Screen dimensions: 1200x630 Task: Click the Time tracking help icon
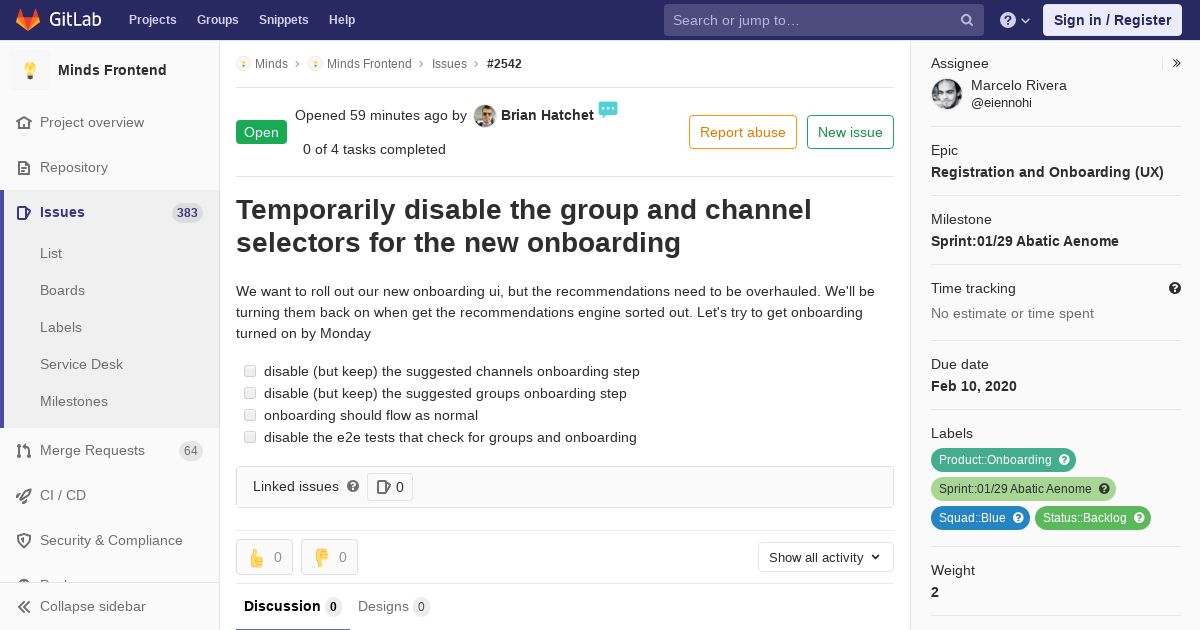click(1175, 288)
